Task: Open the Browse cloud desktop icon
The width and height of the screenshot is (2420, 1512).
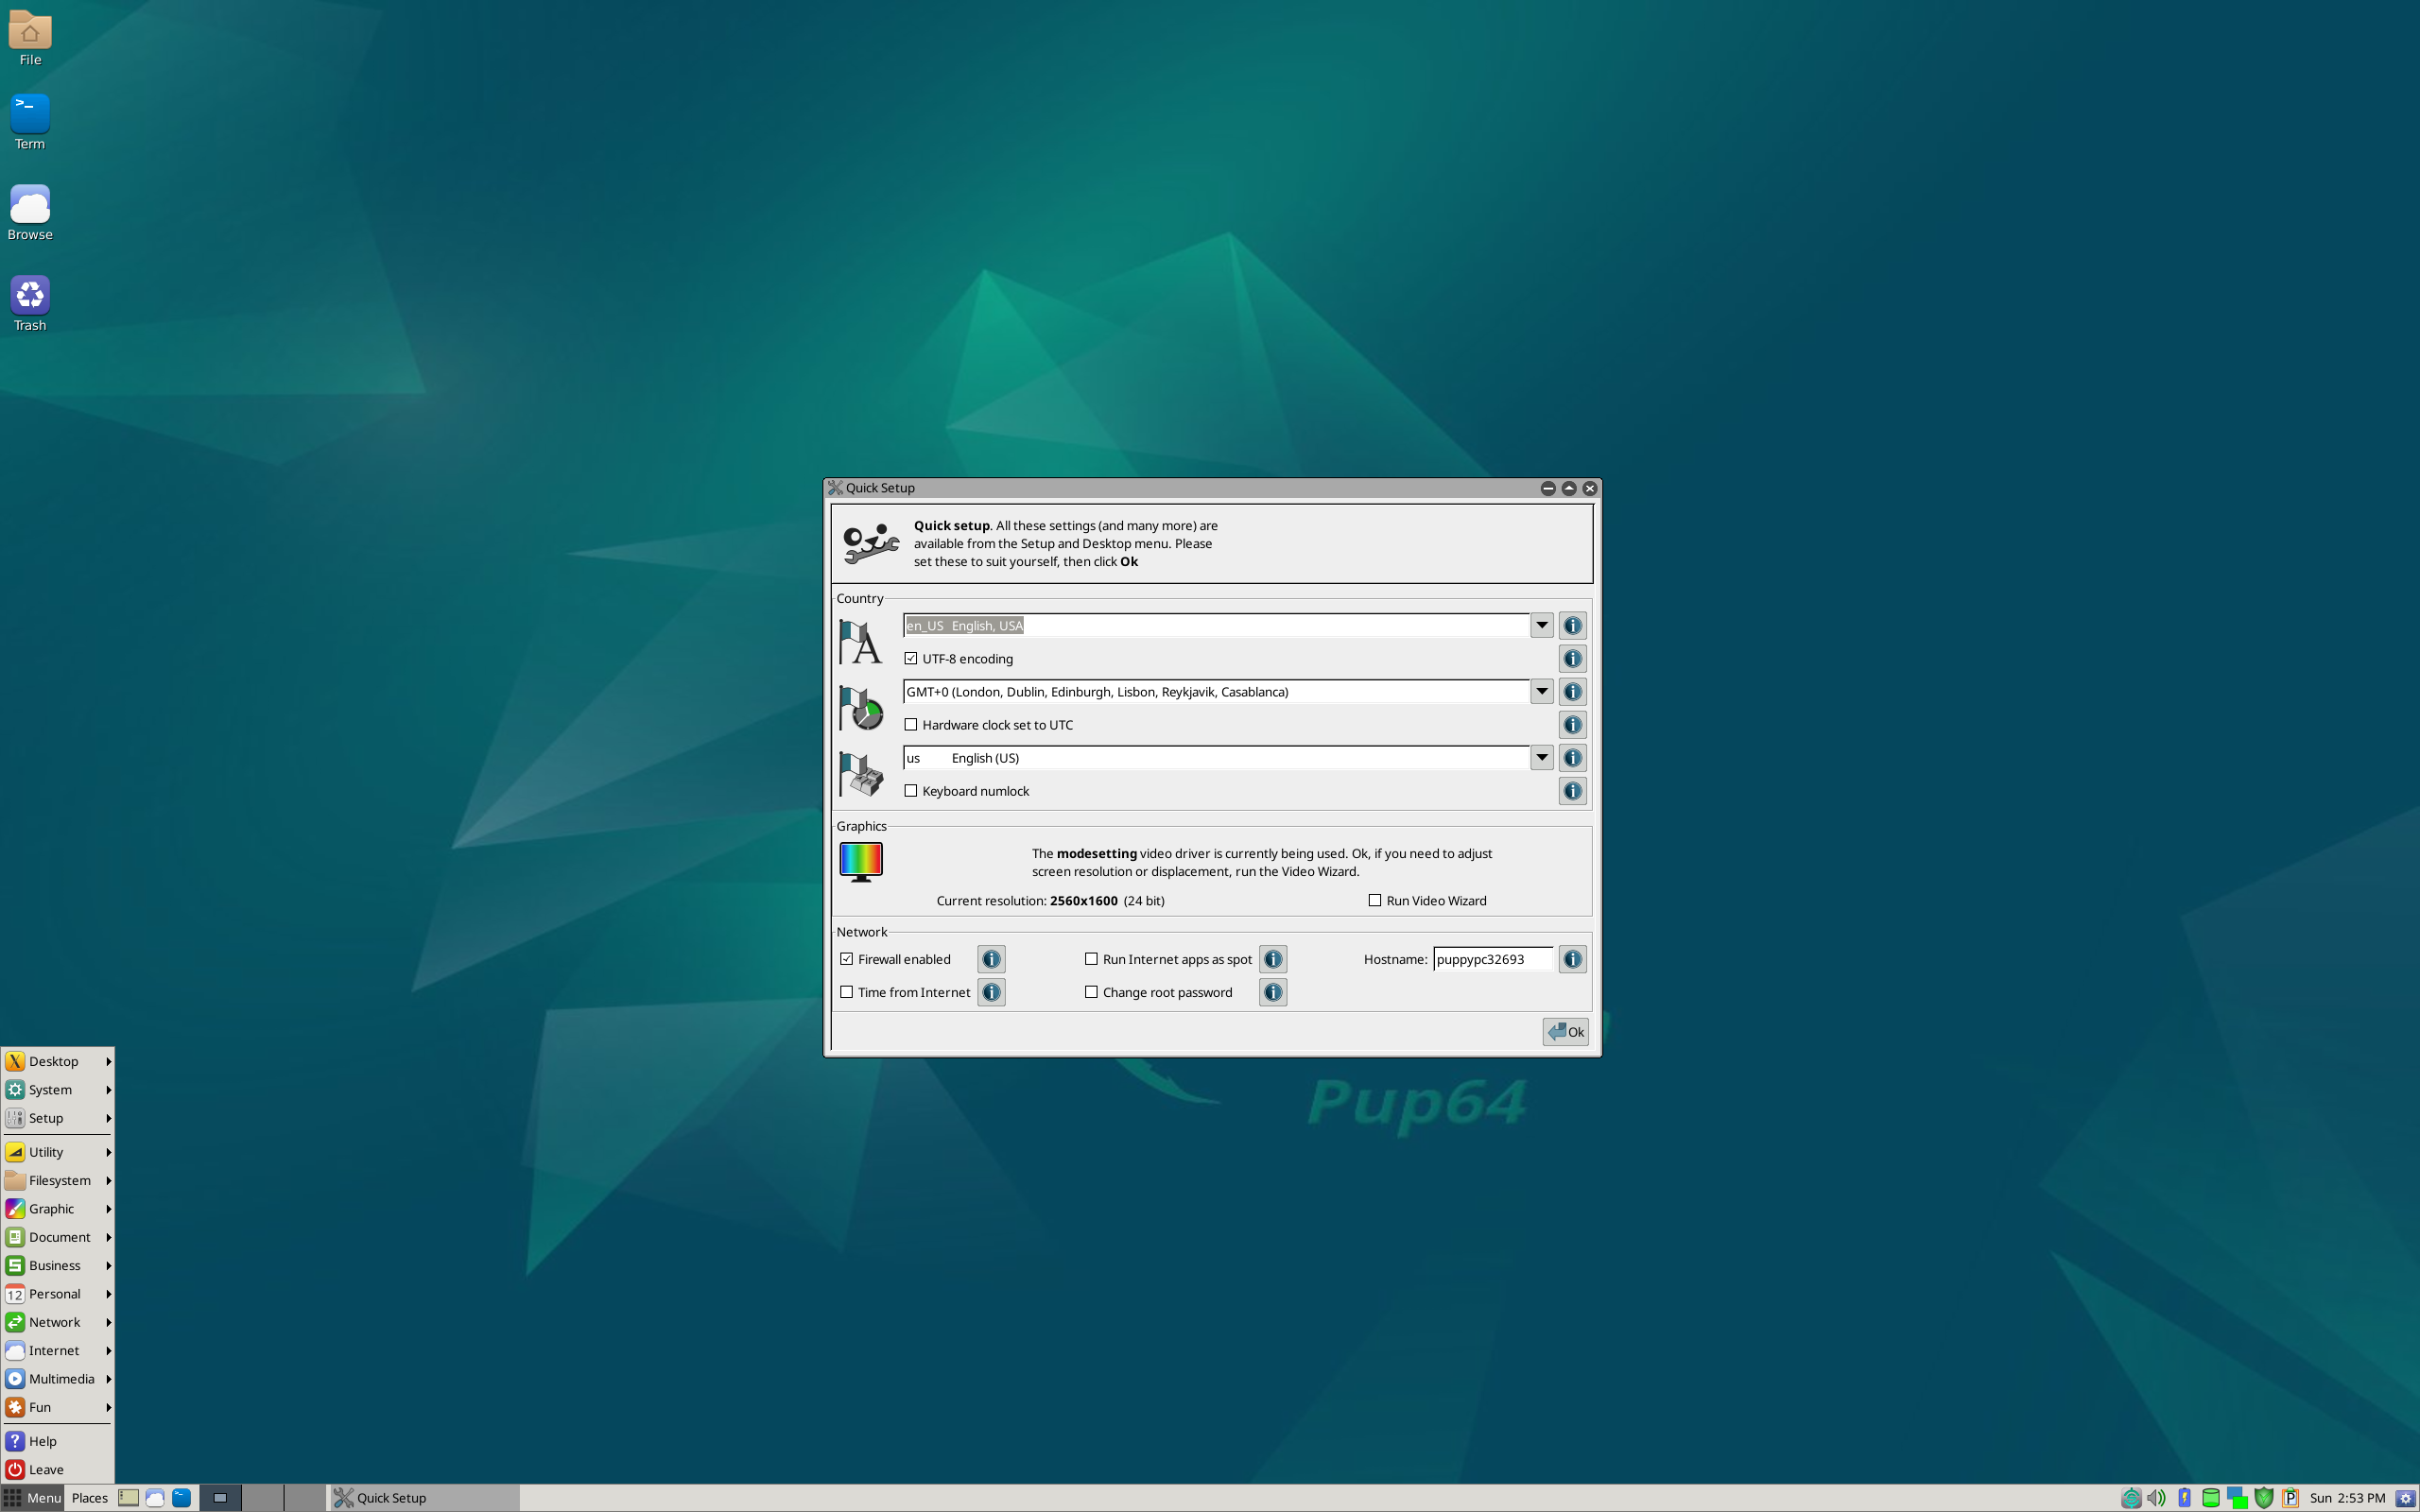Action: point(30,213)
